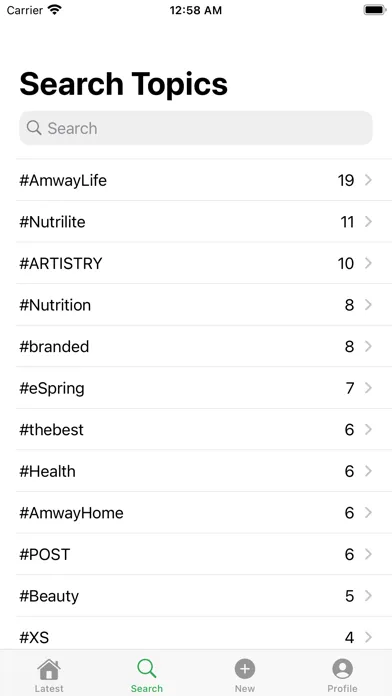Expand the #Nutrilite row chevron
Image resolution: width=392 pixels, height=696 pixels.
coord(368,221)
